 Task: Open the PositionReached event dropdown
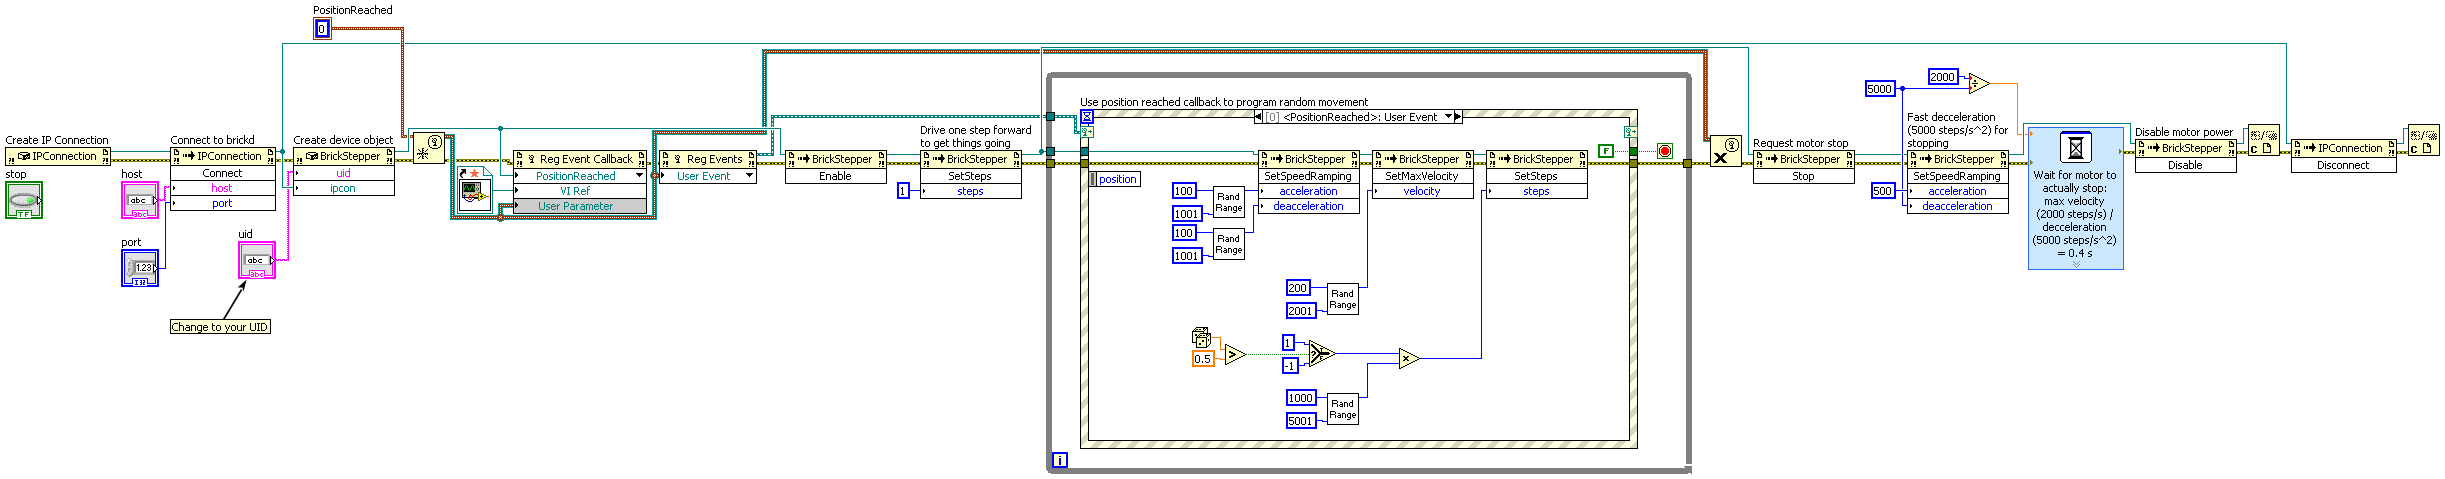tap(639, 176)
